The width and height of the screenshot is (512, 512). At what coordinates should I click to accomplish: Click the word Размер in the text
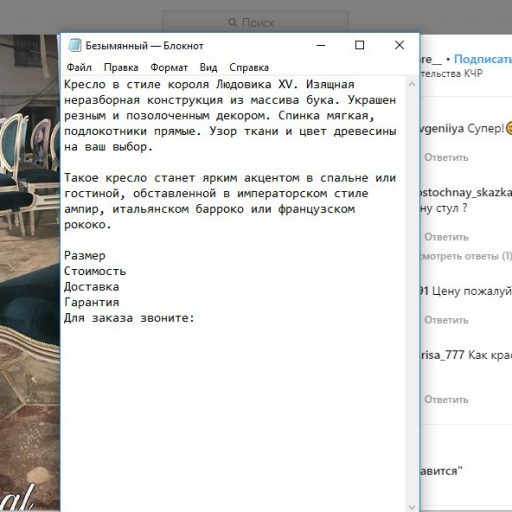85,256
